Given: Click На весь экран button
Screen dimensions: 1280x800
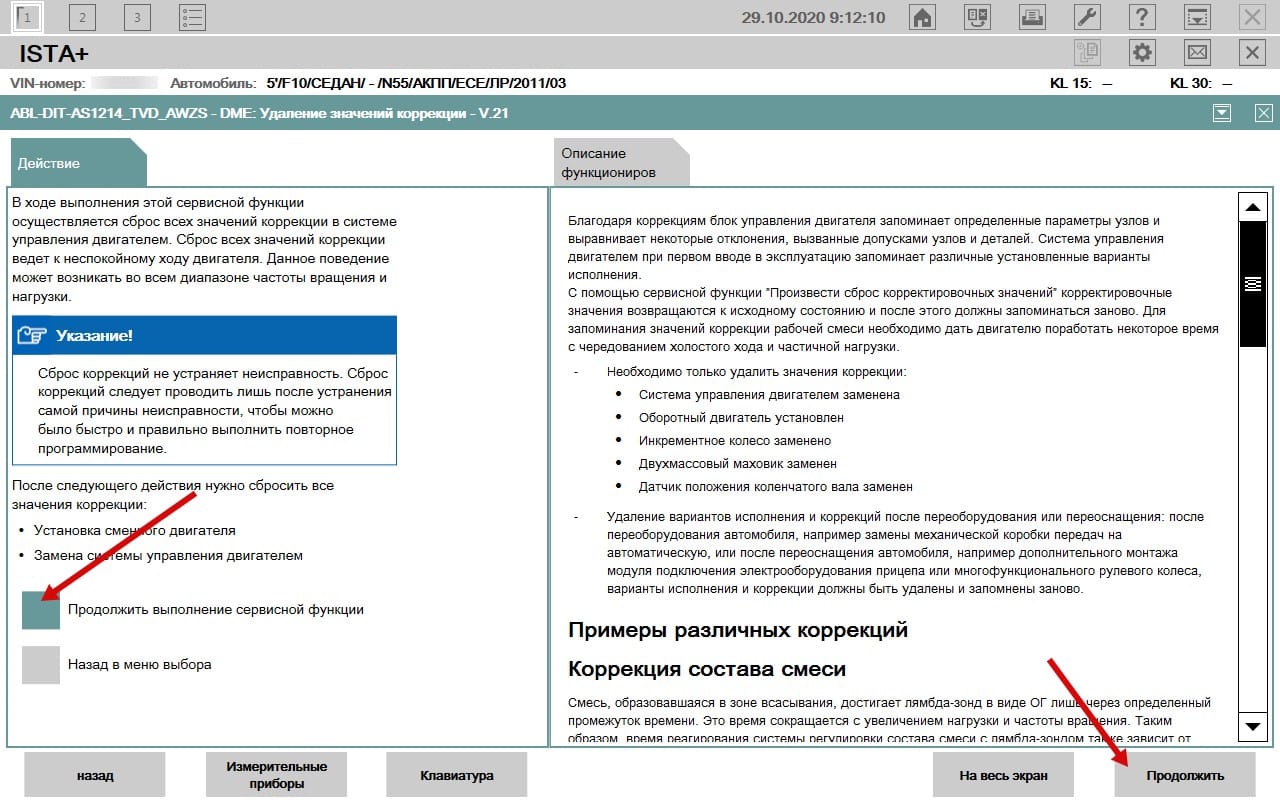Looking at the screenshot, I should click(x=1003, y=775).
